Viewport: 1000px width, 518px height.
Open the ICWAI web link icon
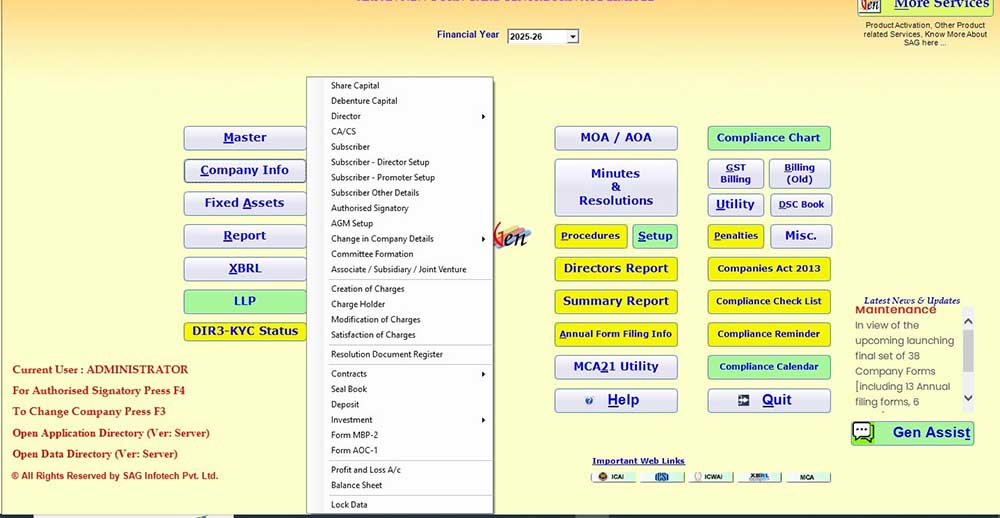[710, 477]
